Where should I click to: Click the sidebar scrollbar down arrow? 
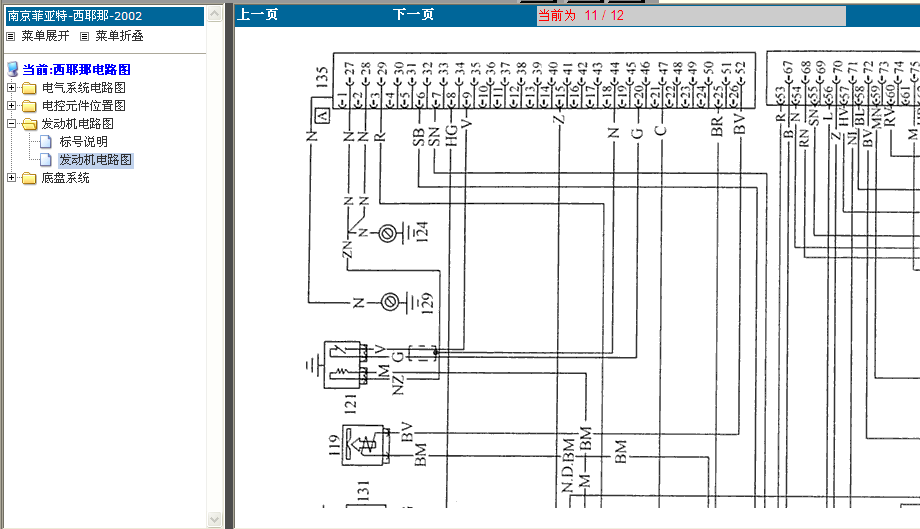click(215, 519)
